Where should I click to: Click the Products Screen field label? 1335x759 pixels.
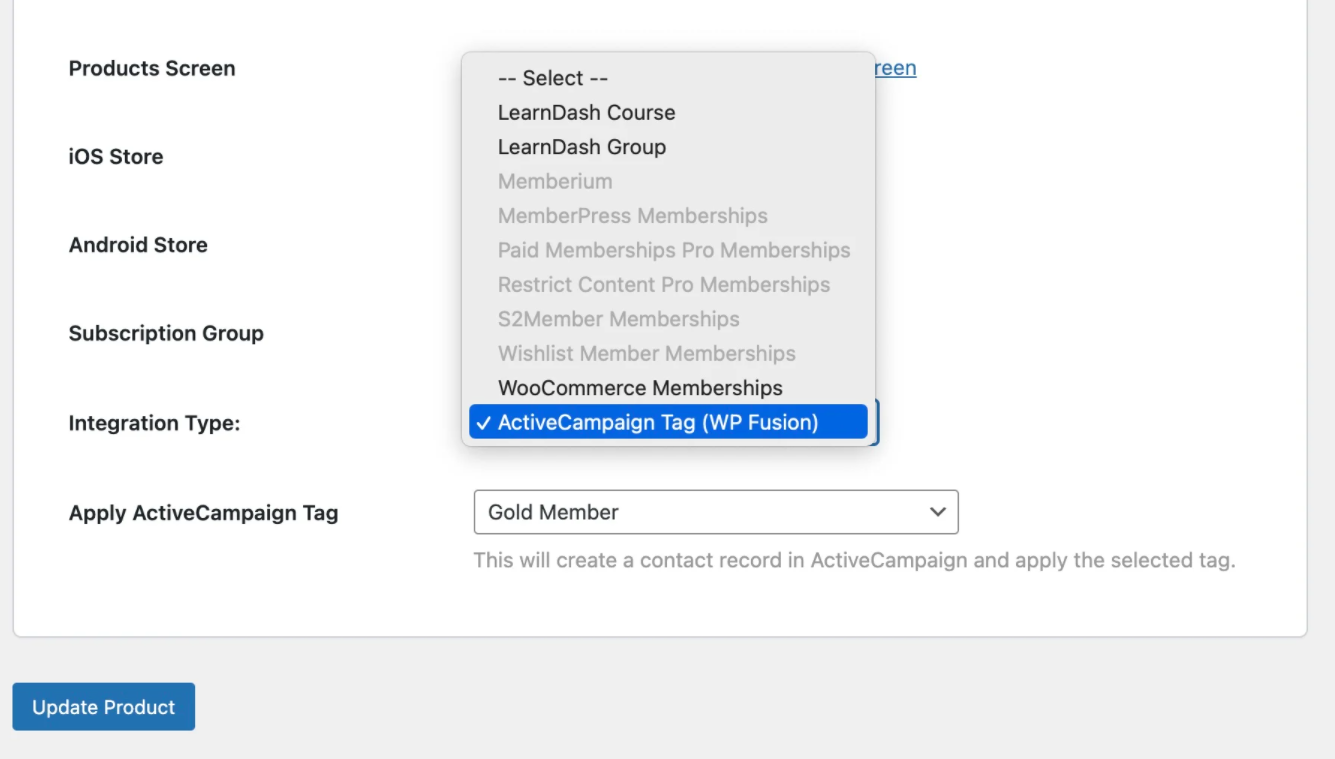pyautogui.click(x=152, y=69)
